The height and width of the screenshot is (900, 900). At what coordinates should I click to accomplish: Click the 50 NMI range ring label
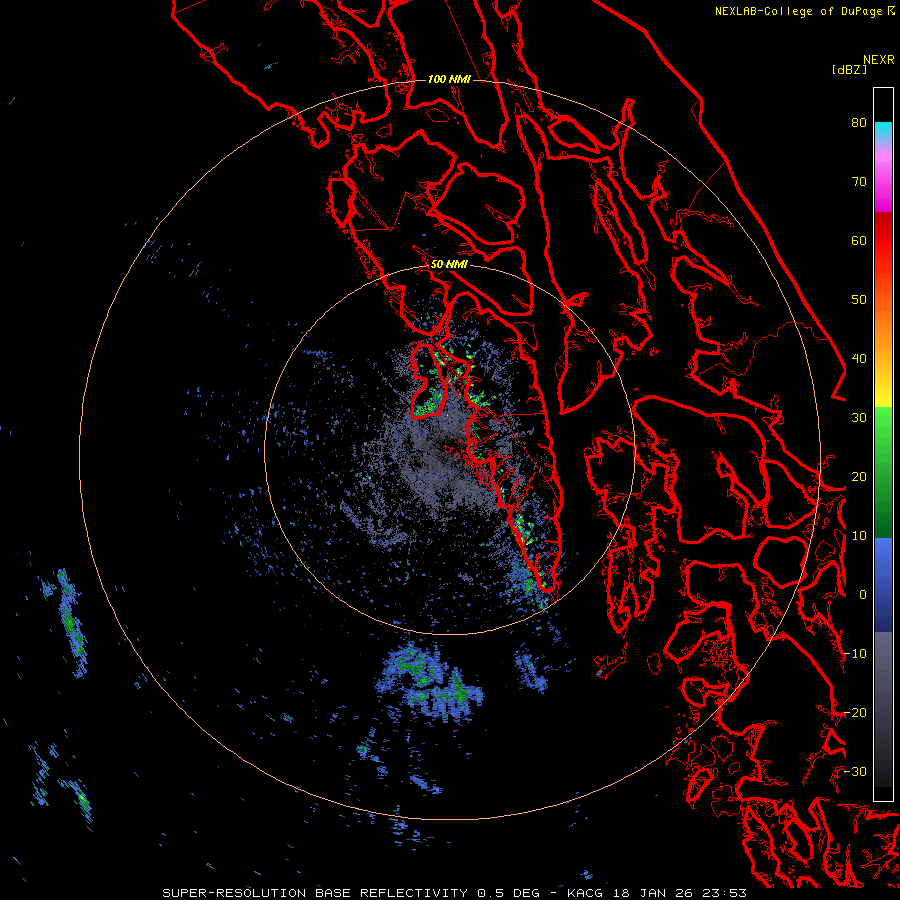pyautogui.click(x=449, y=265)
